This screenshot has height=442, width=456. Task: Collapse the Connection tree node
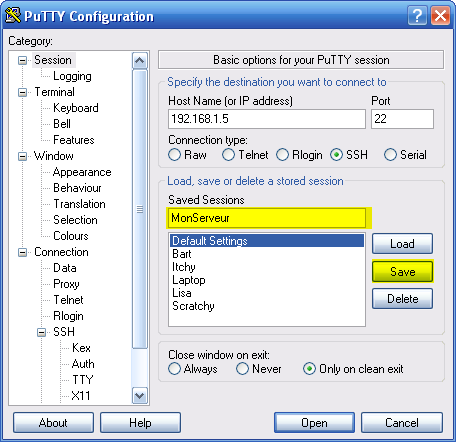pos(22,252)
